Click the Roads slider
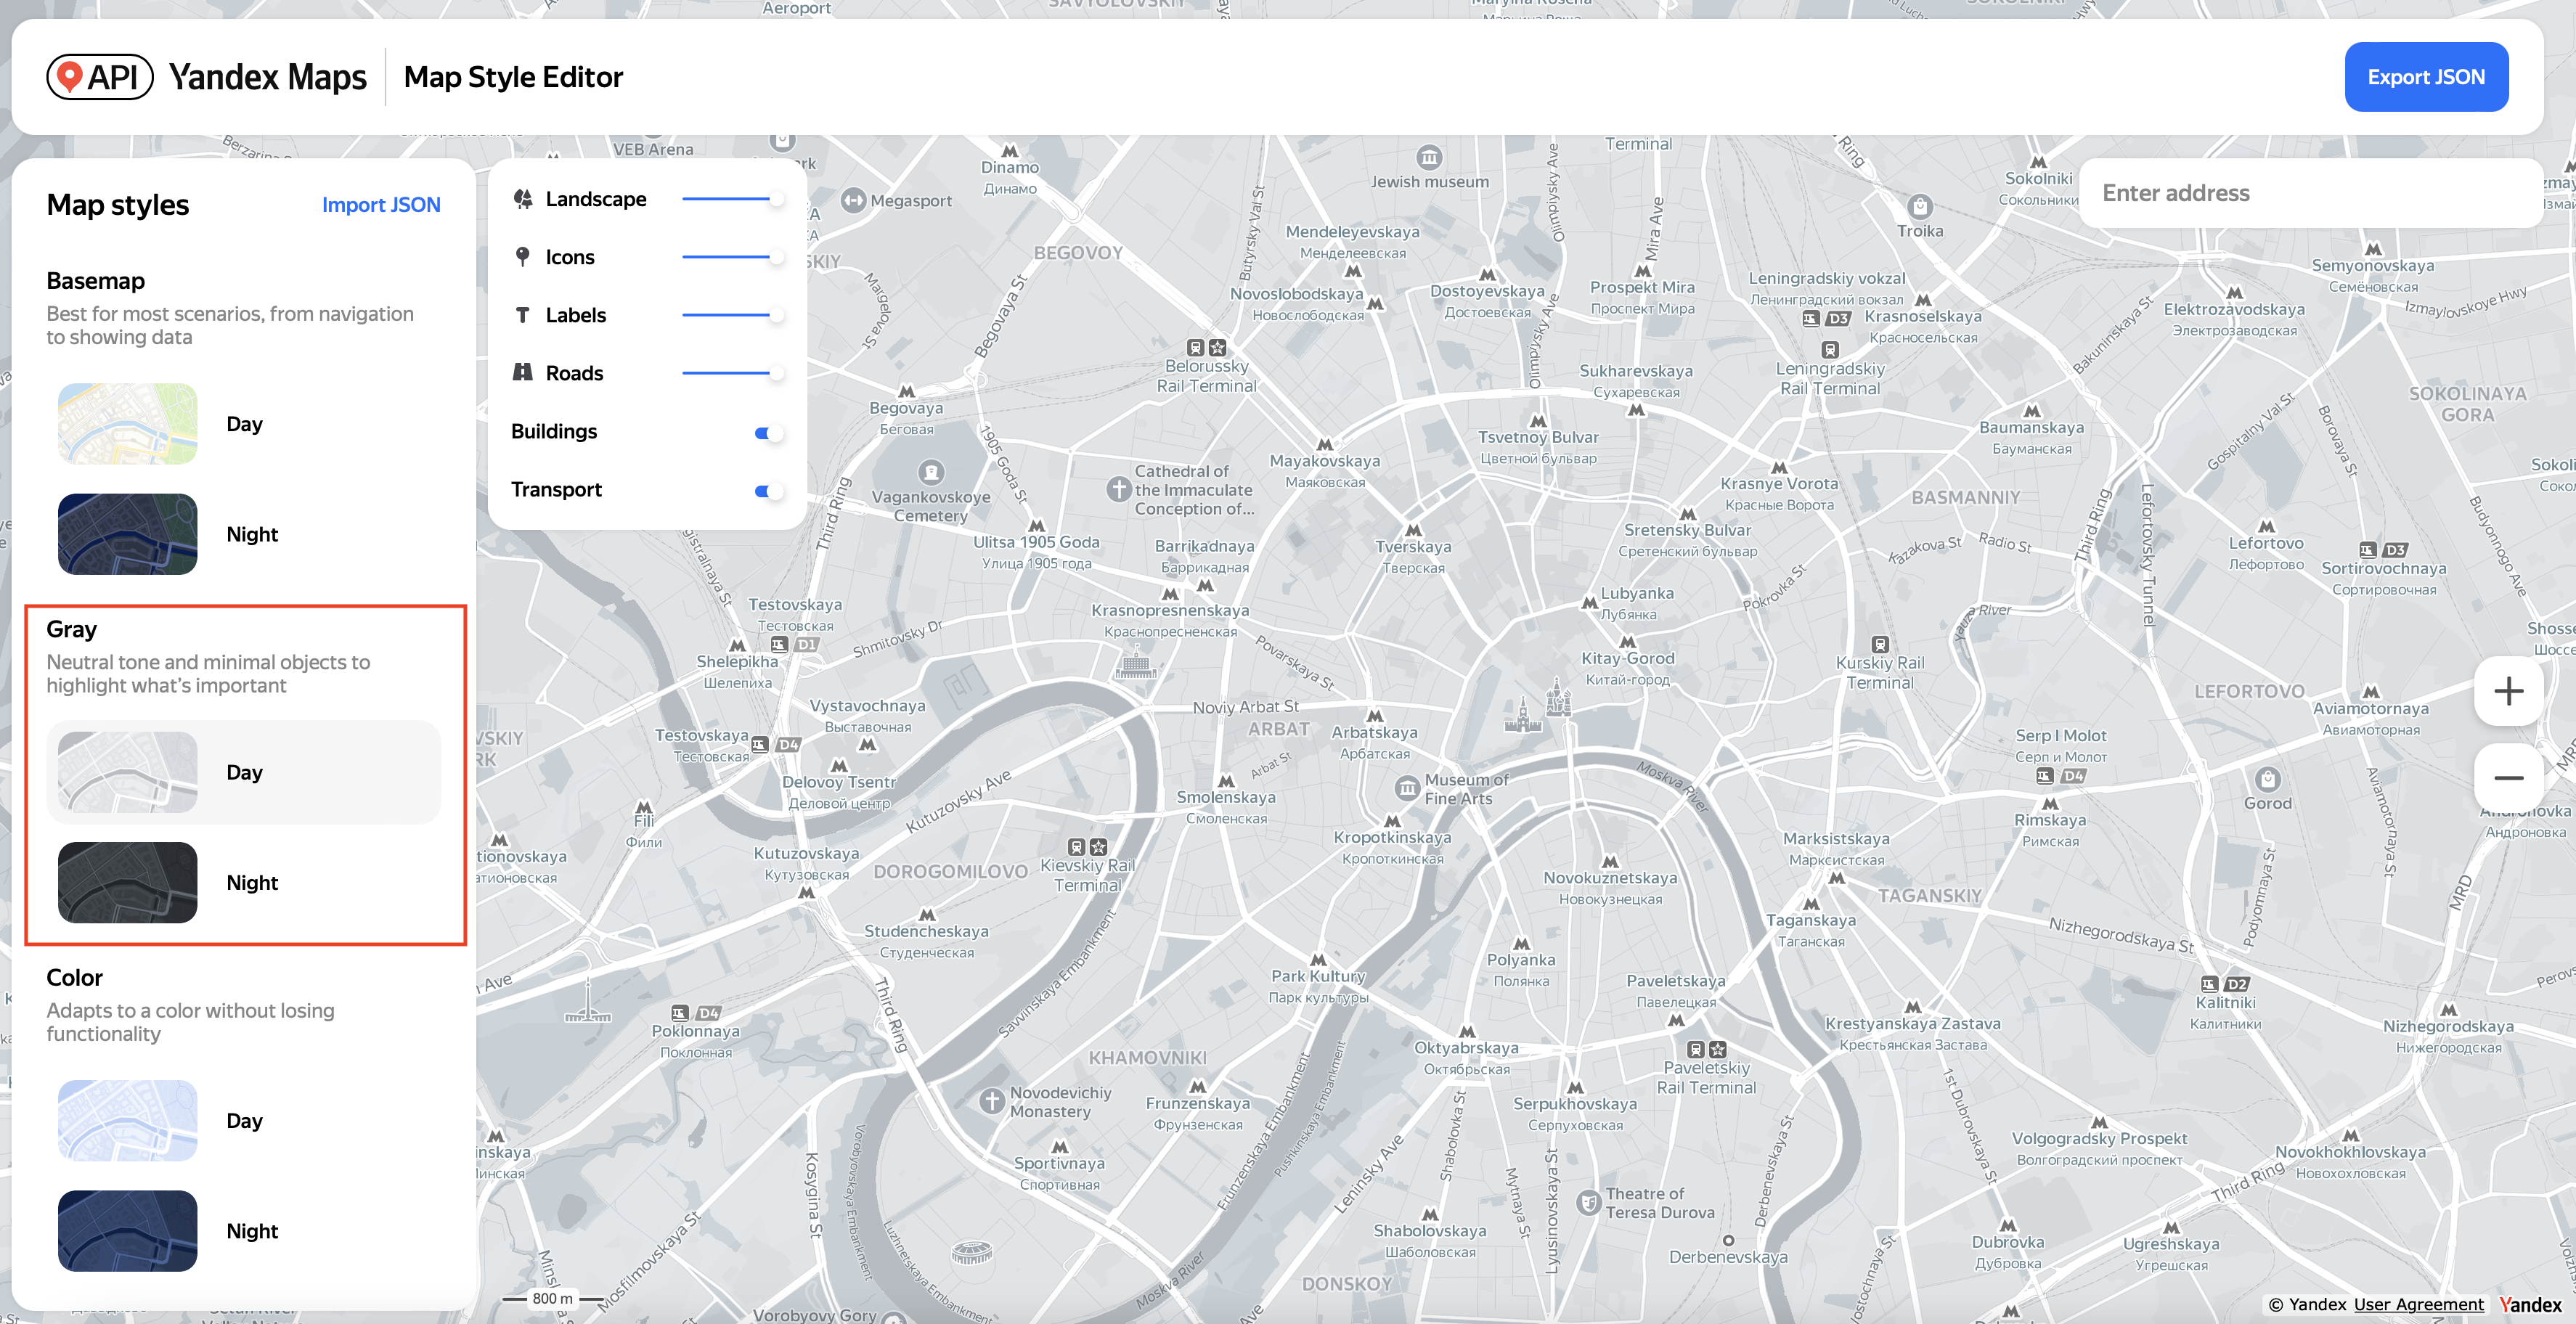Image resolution: width=2576 pixels, height=1324 pixels. point(732,373)
